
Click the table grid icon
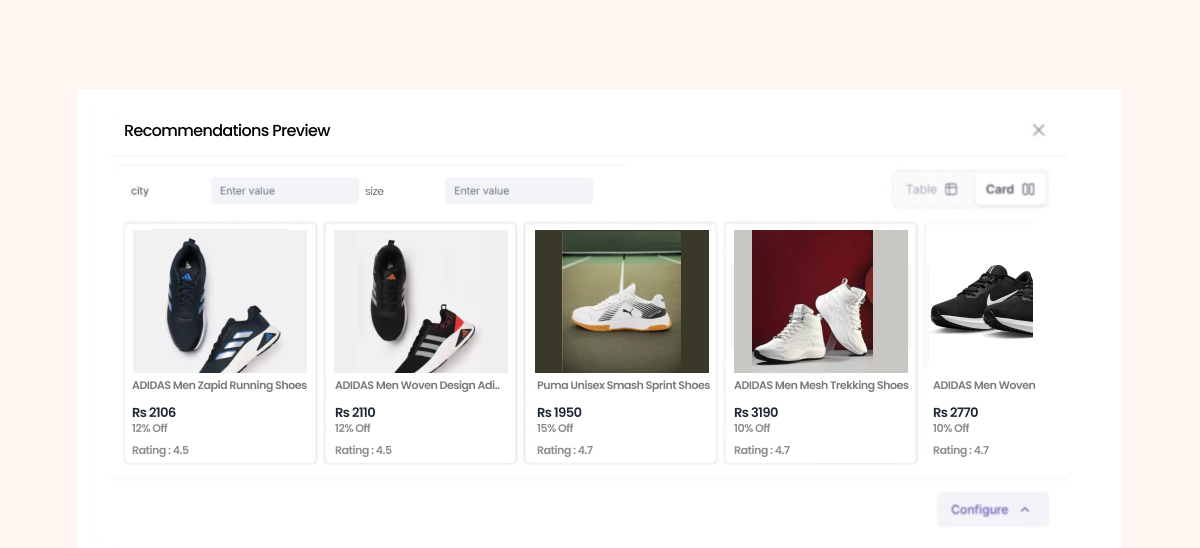tap(951, 189)
